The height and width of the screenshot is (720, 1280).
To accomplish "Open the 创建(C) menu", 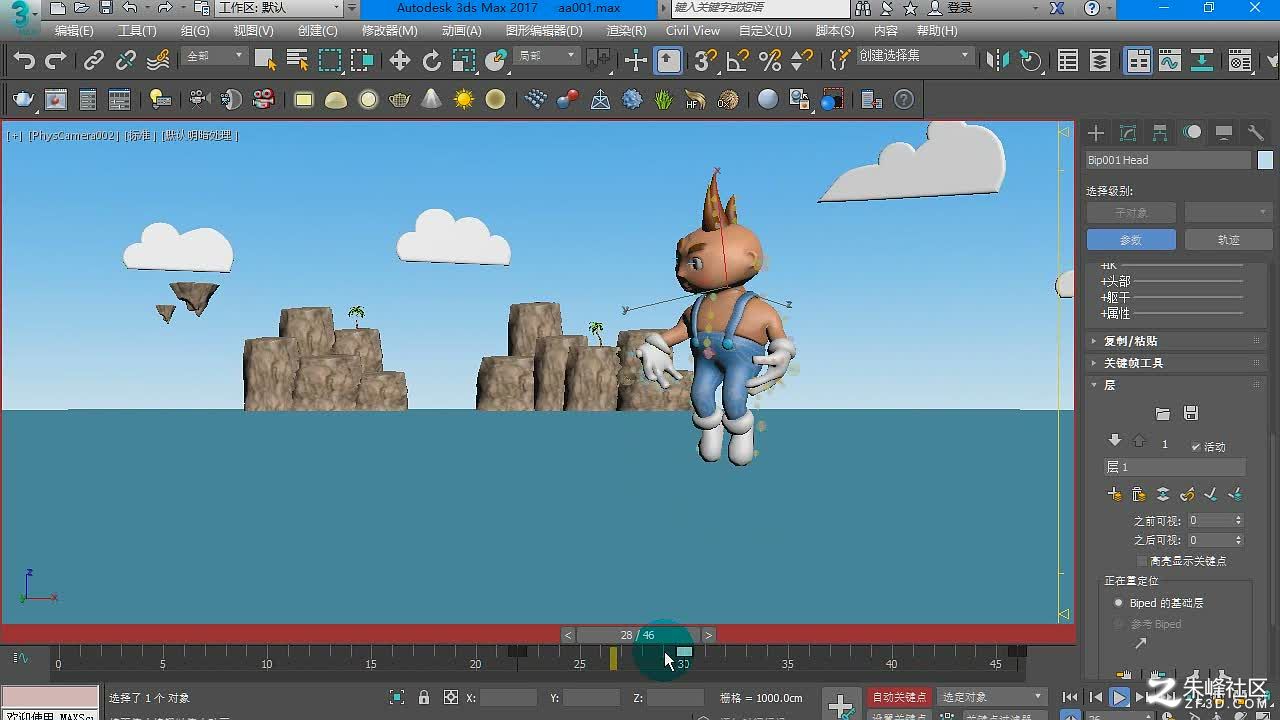I will (x=317, y=31).
